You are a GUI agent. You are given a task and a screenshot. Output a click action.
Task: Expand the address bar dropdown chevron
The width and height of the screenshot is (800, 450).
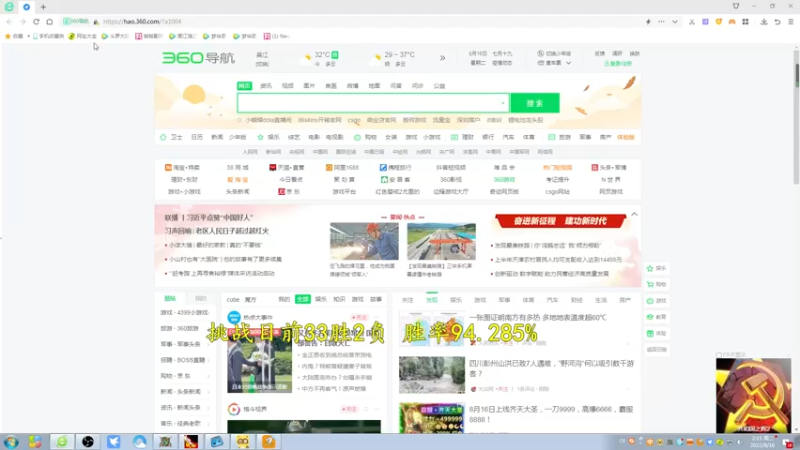coord(674,21)
